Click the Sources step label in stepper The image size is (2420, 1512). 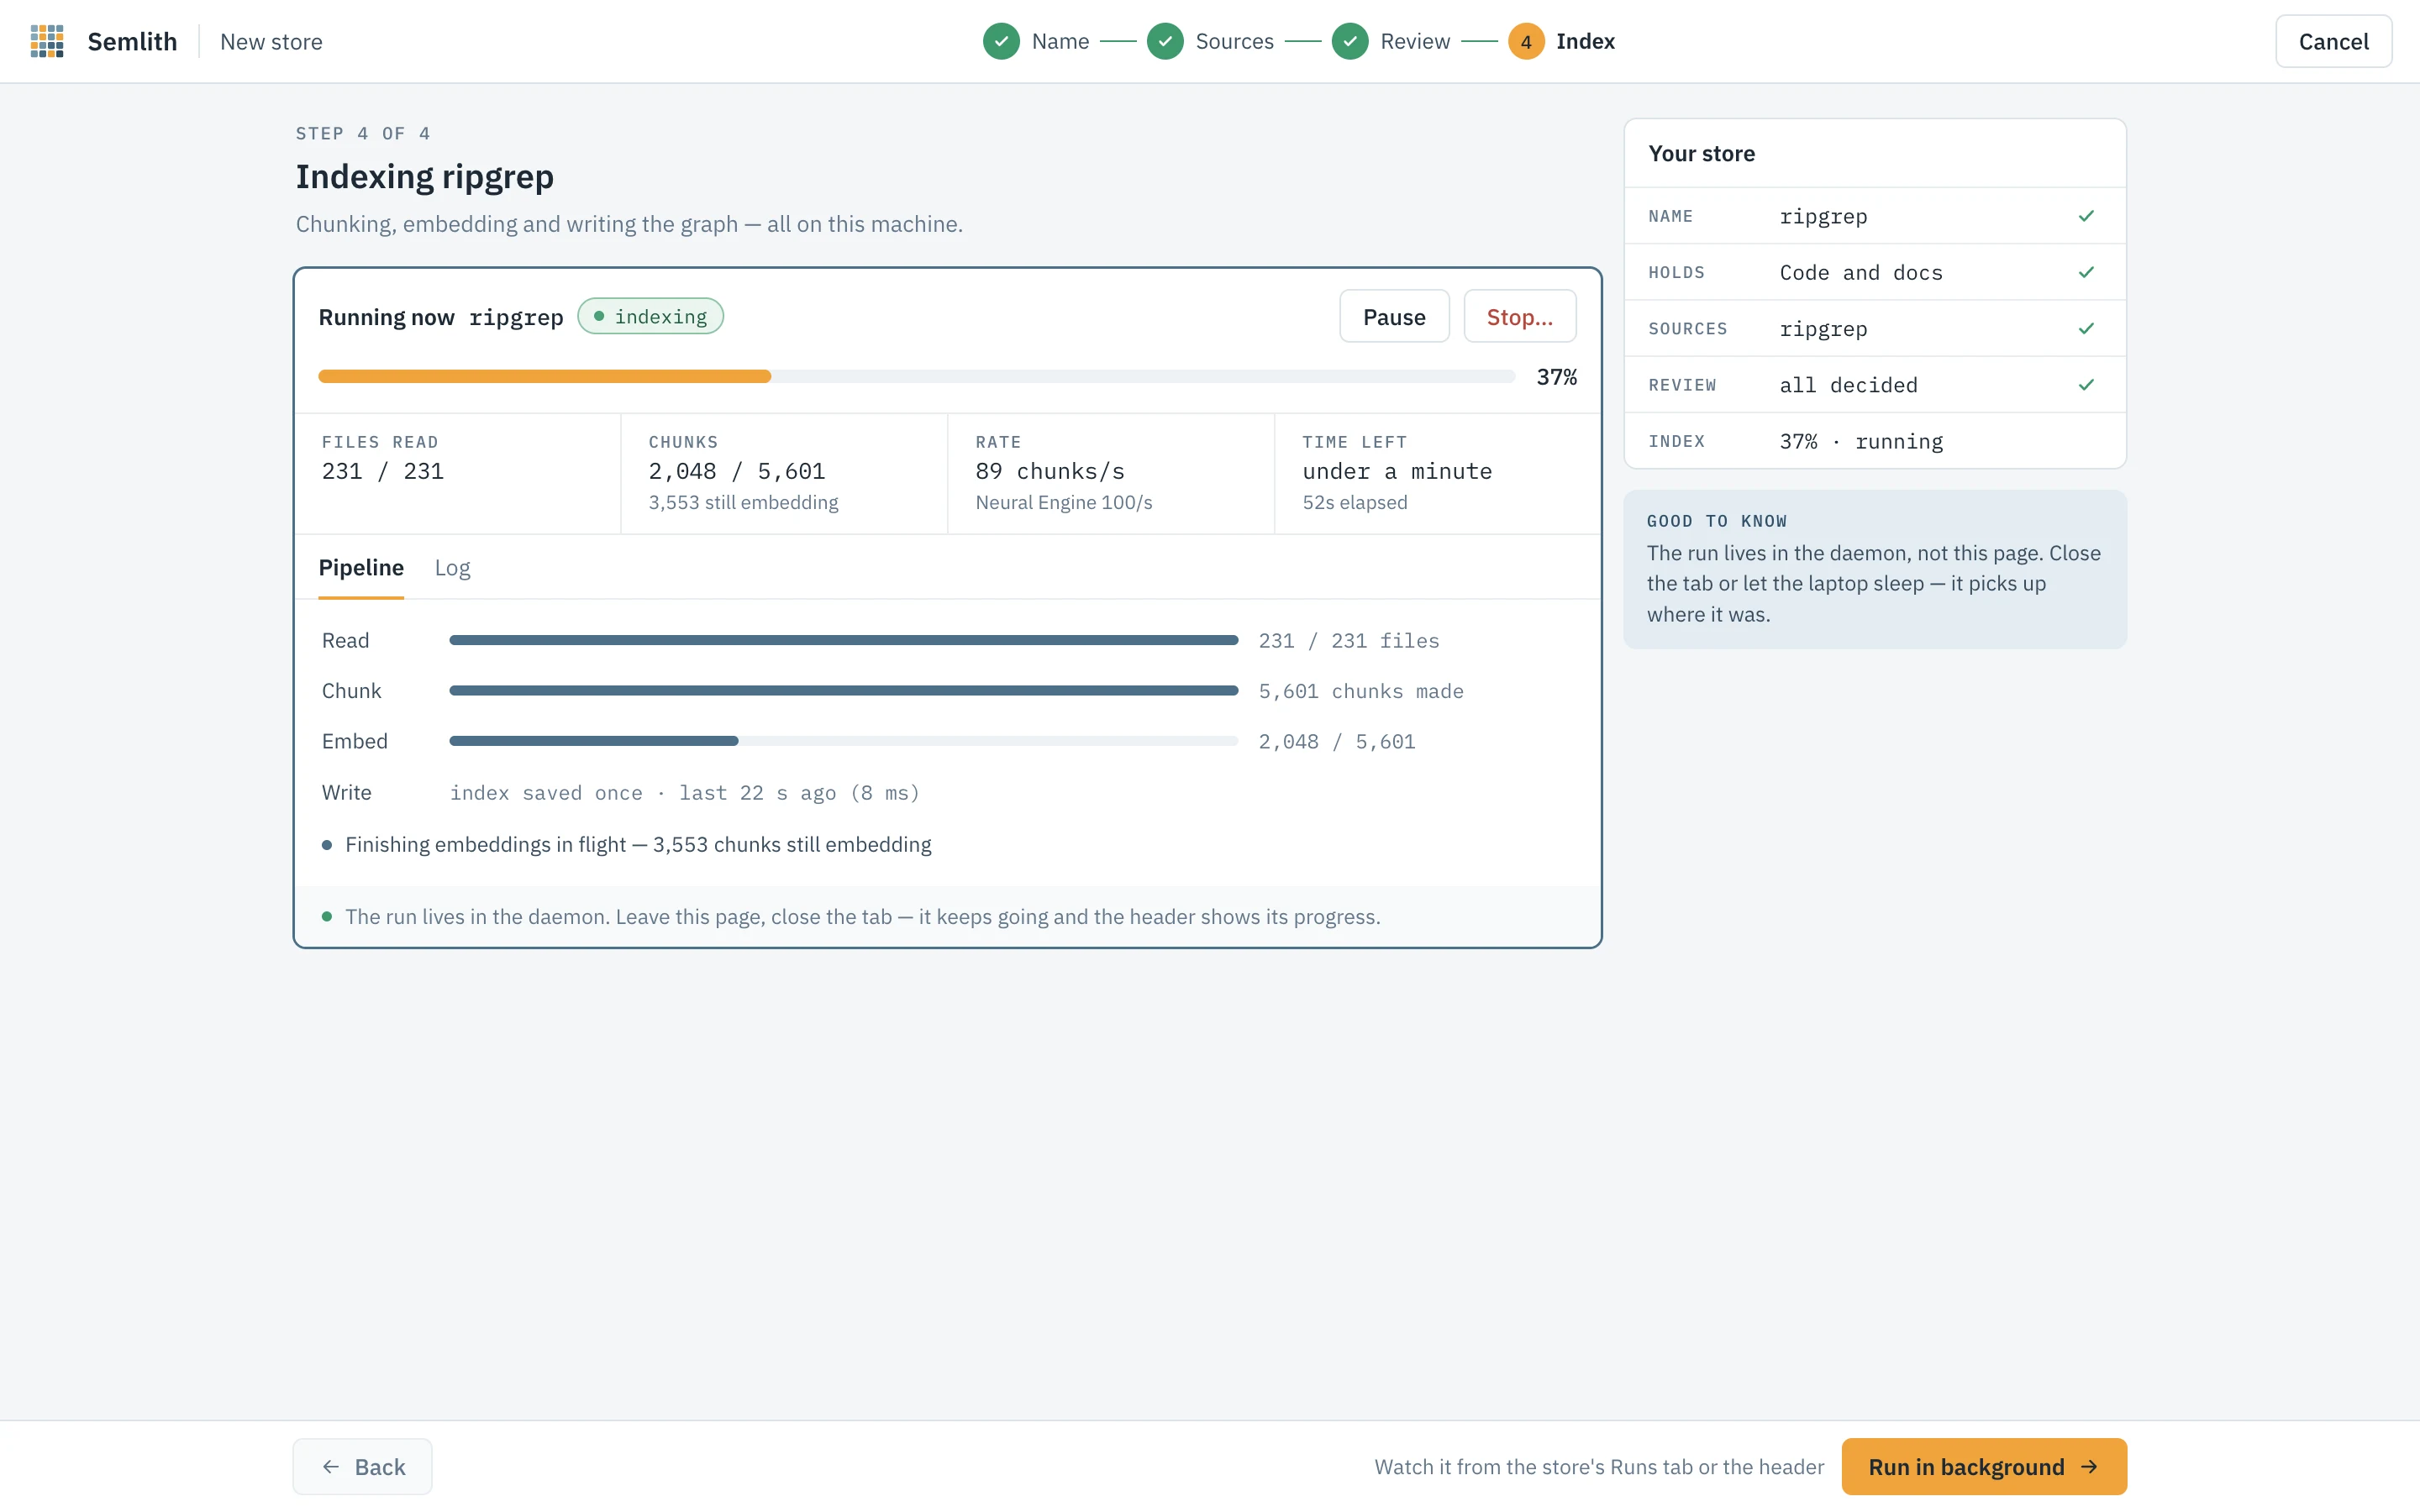pos(1234,41)
